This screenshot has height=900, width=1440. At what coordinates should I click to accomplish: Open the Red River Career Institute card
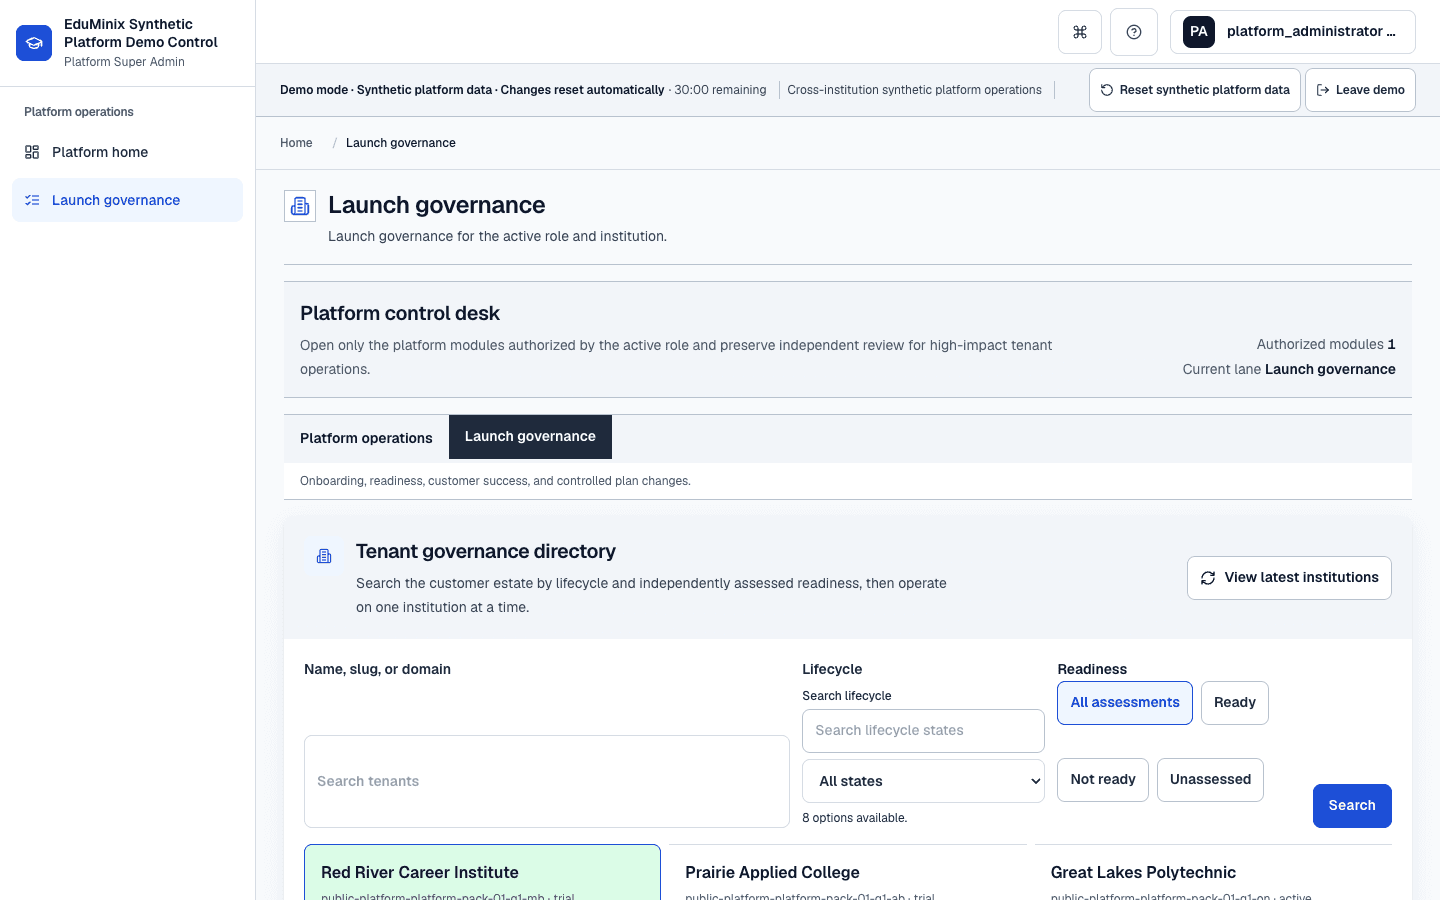[482, 873]
